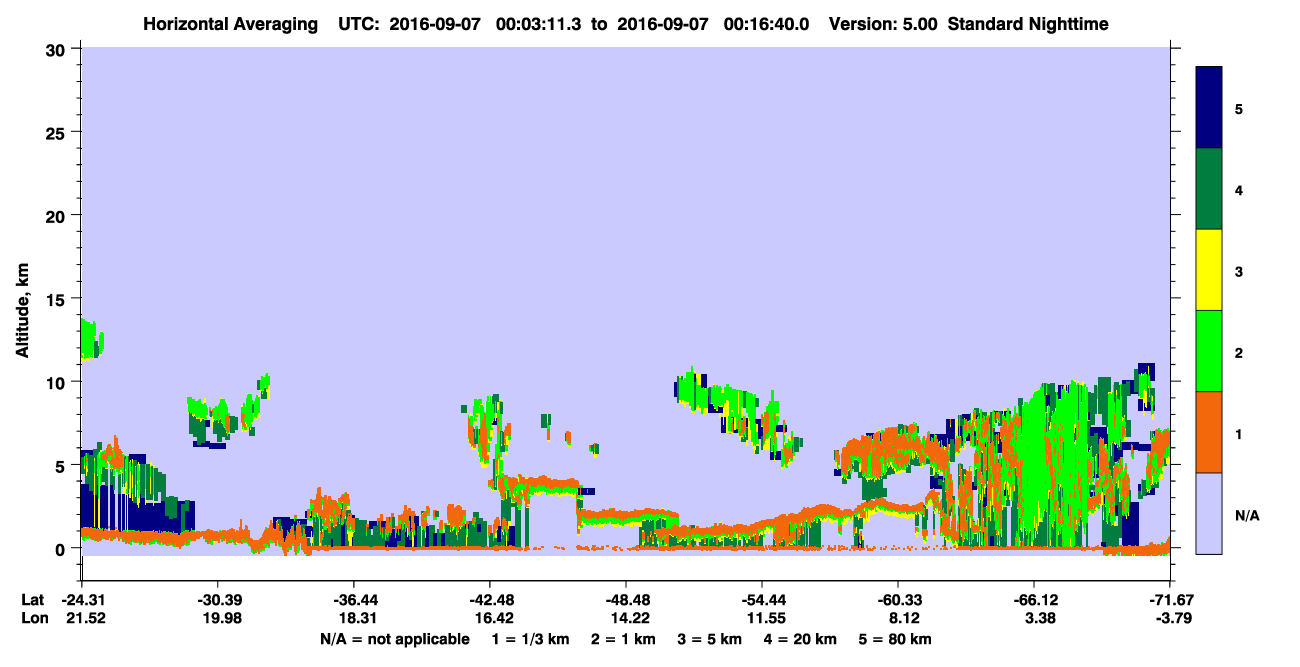Click the 'N/A = not applicable' legend note
1300x667 pixels.
coord(394,639)
